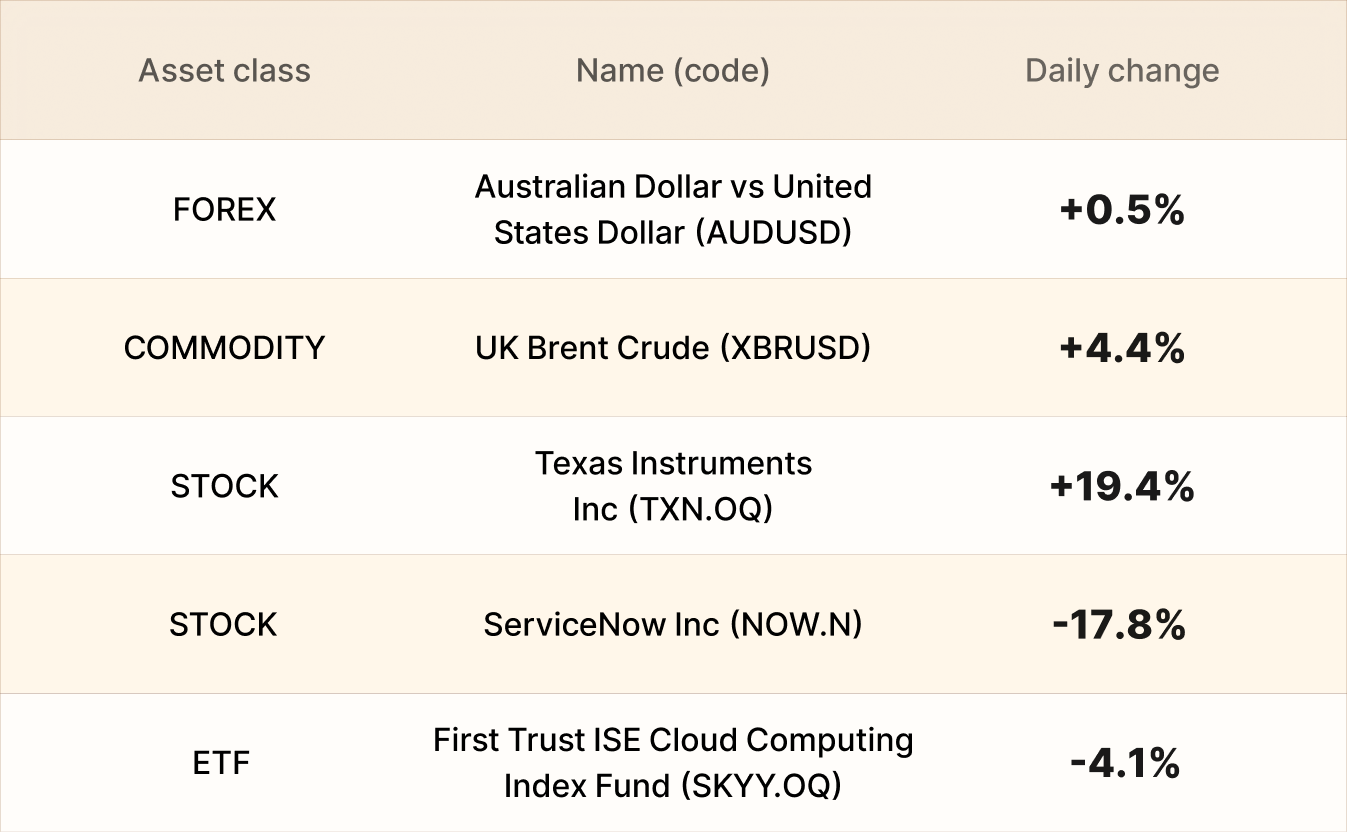Click the +4.4% daily change value
Viewport: 1347px width, 832px height.
[x=1122, y=348]
